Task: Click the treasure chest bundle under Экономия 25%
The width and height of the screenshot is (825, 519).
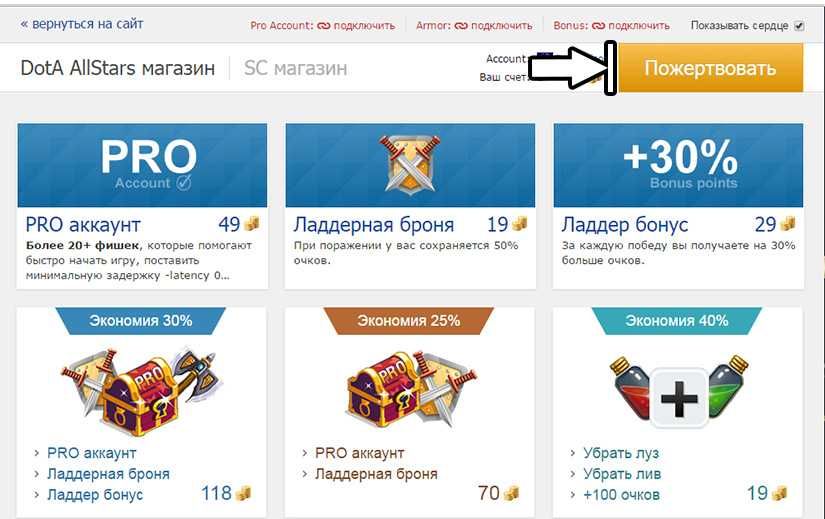Action: click(410, 392)
